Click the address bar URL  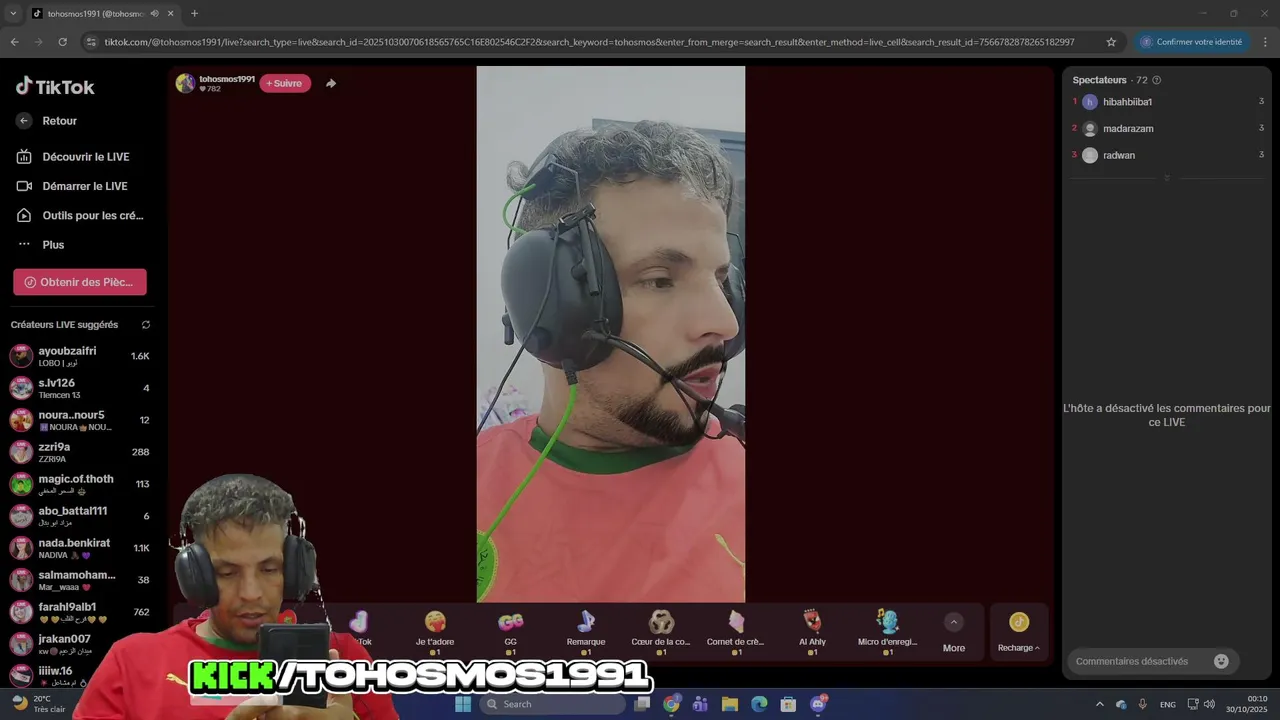coord(589,42)
